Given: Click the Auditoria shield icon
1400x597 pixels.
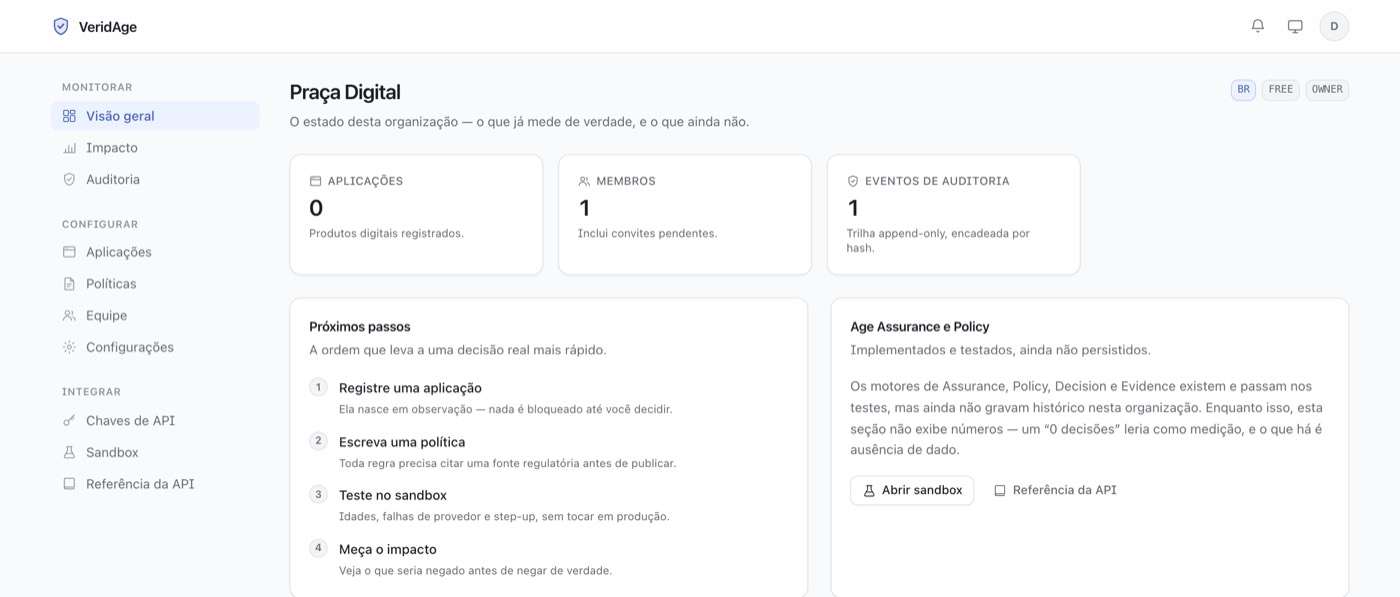Looking at the screenshot, I should click(69, 180).
